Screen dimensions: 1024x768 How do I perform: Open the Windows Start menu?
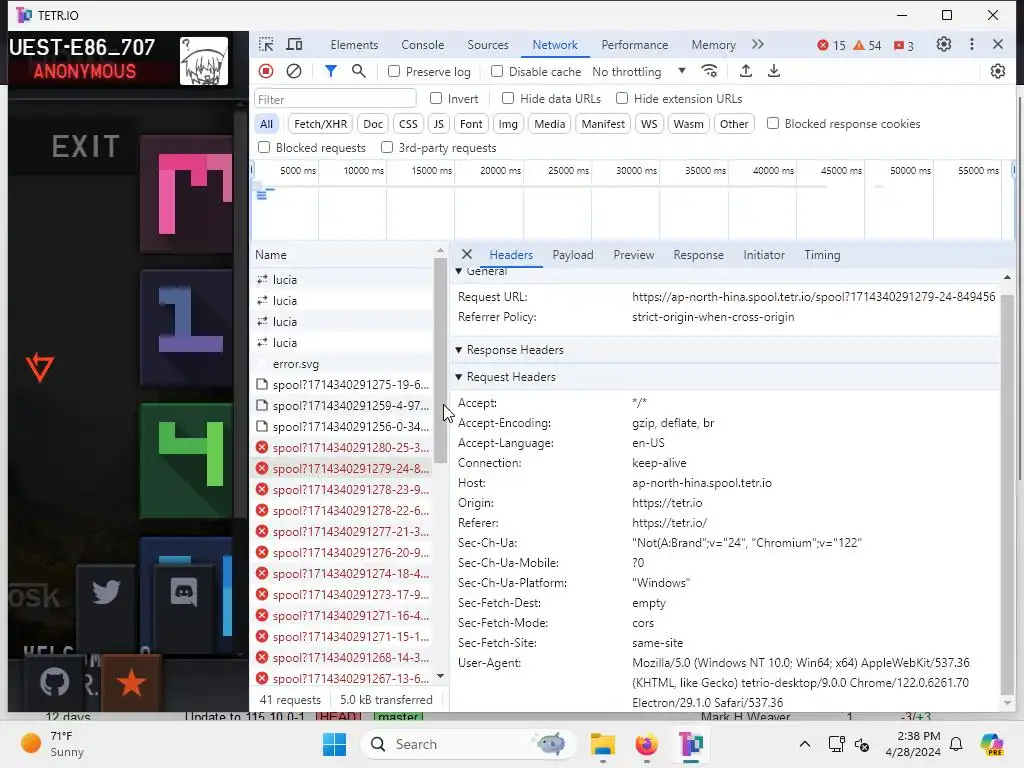pyautogui.click(x=334, y=744)
